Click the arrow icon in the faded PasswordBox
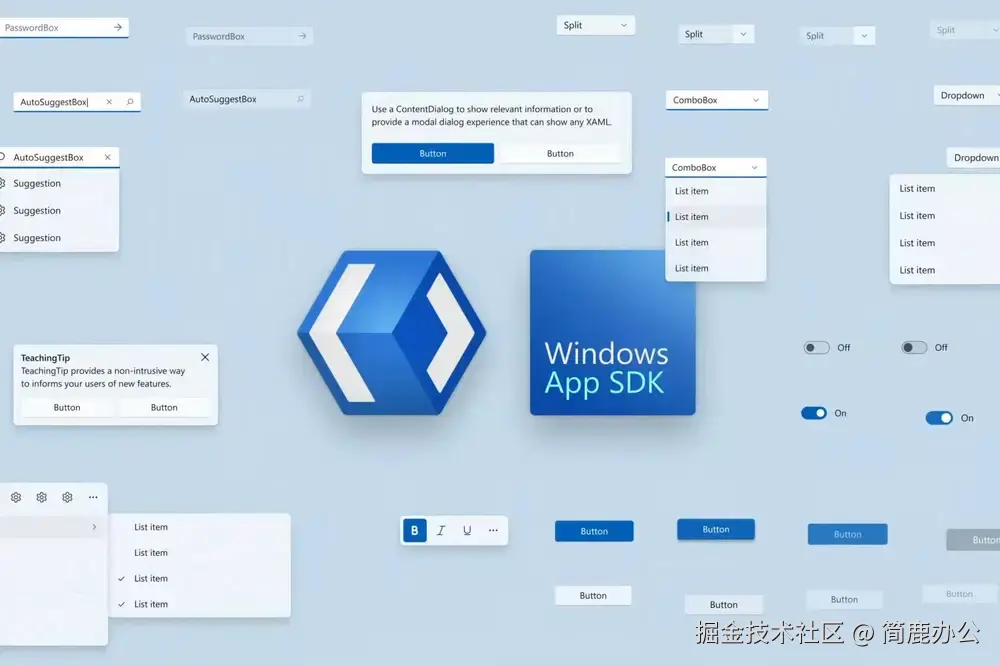This screenshot has height=666, width=1000. (x=302, y=36)
